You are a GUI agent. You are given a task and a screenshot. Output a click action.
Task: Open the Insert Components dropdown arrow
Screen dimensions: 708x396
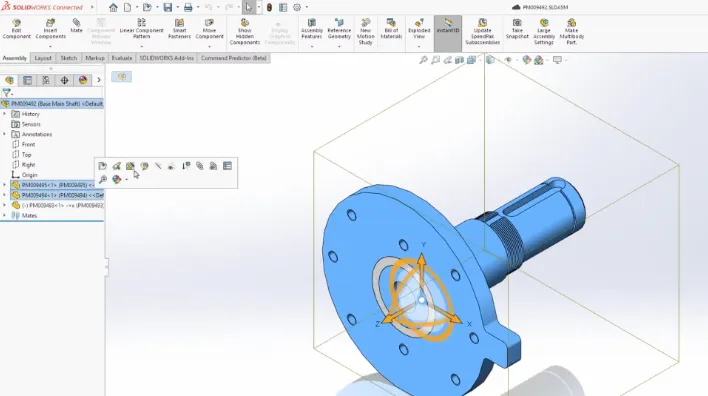pos(50,47)
